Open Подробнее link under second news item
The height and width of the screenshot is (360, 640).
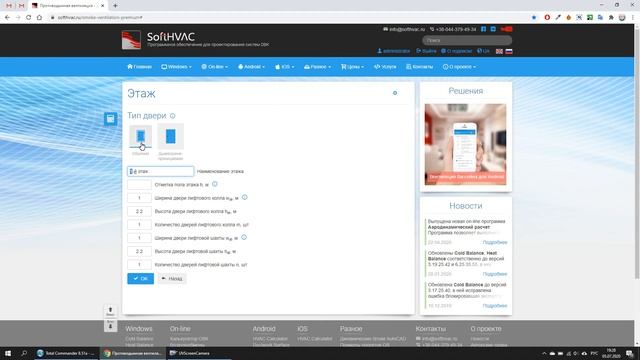tap(495, 274)
